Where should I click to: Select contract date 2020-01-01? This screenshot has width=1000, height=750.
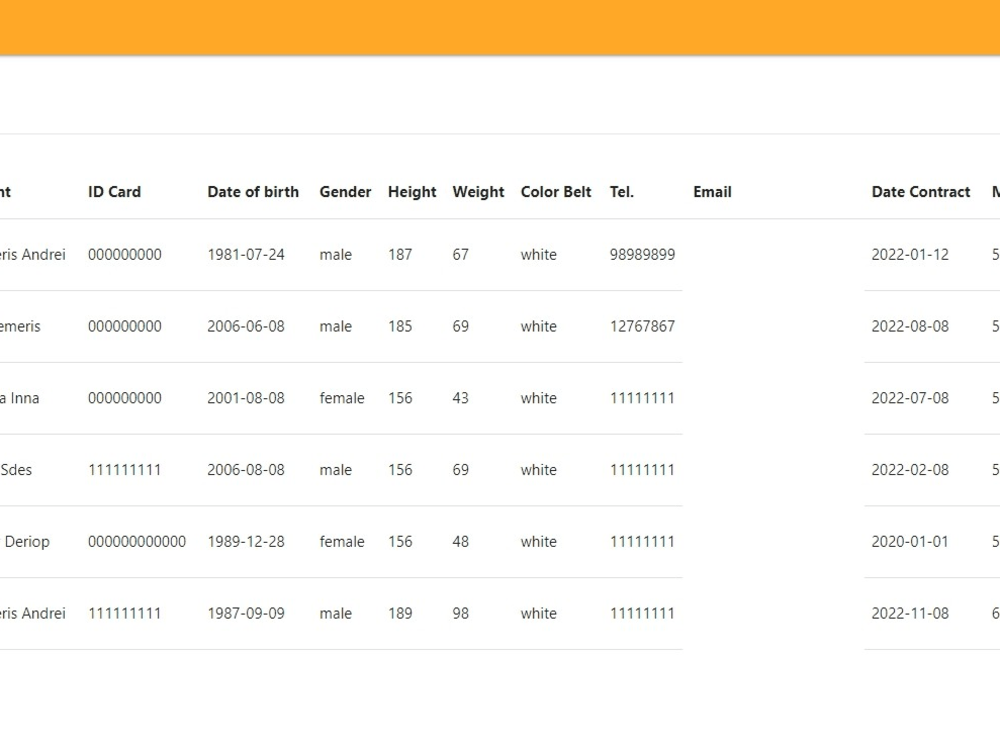pyautogui.click(x=910, y=541)
